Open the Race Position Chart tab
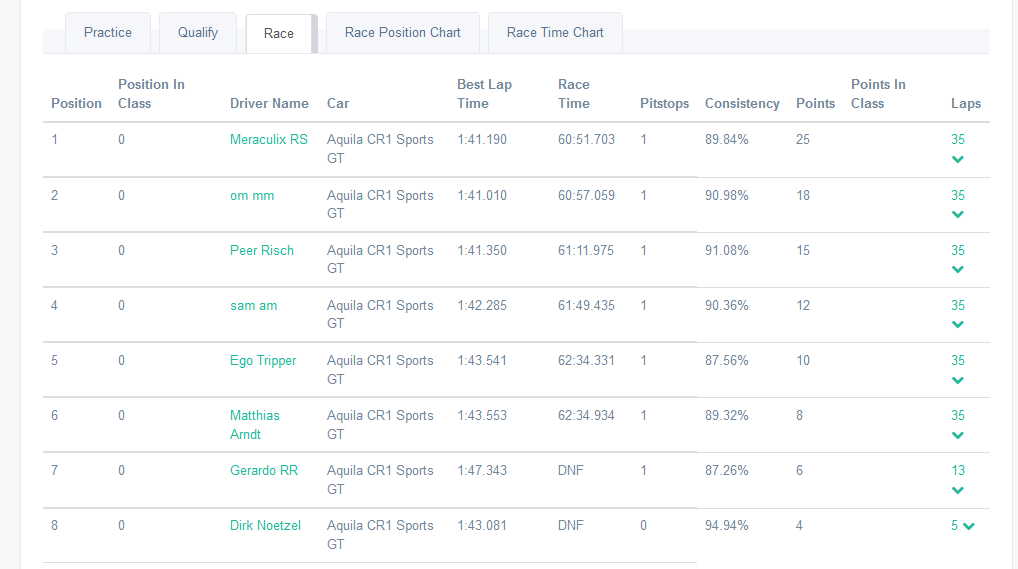 pyautogui.click(x=403, y=33)
